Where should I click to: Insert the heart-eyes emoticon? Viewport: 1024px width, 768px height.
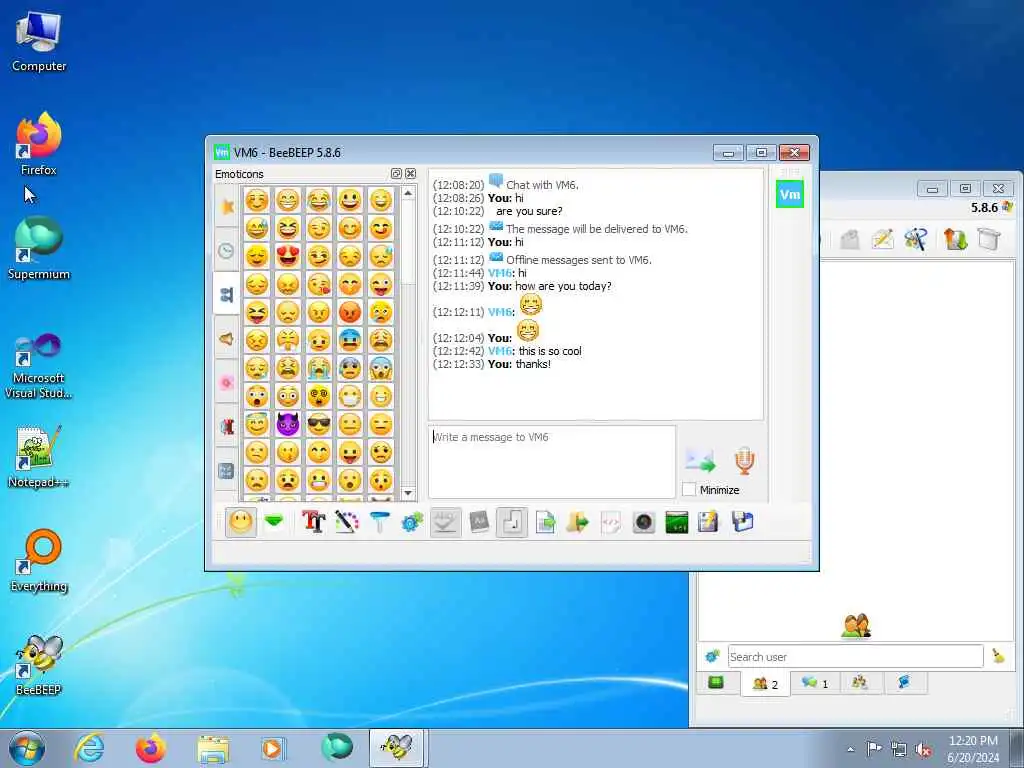pos(287,256)
